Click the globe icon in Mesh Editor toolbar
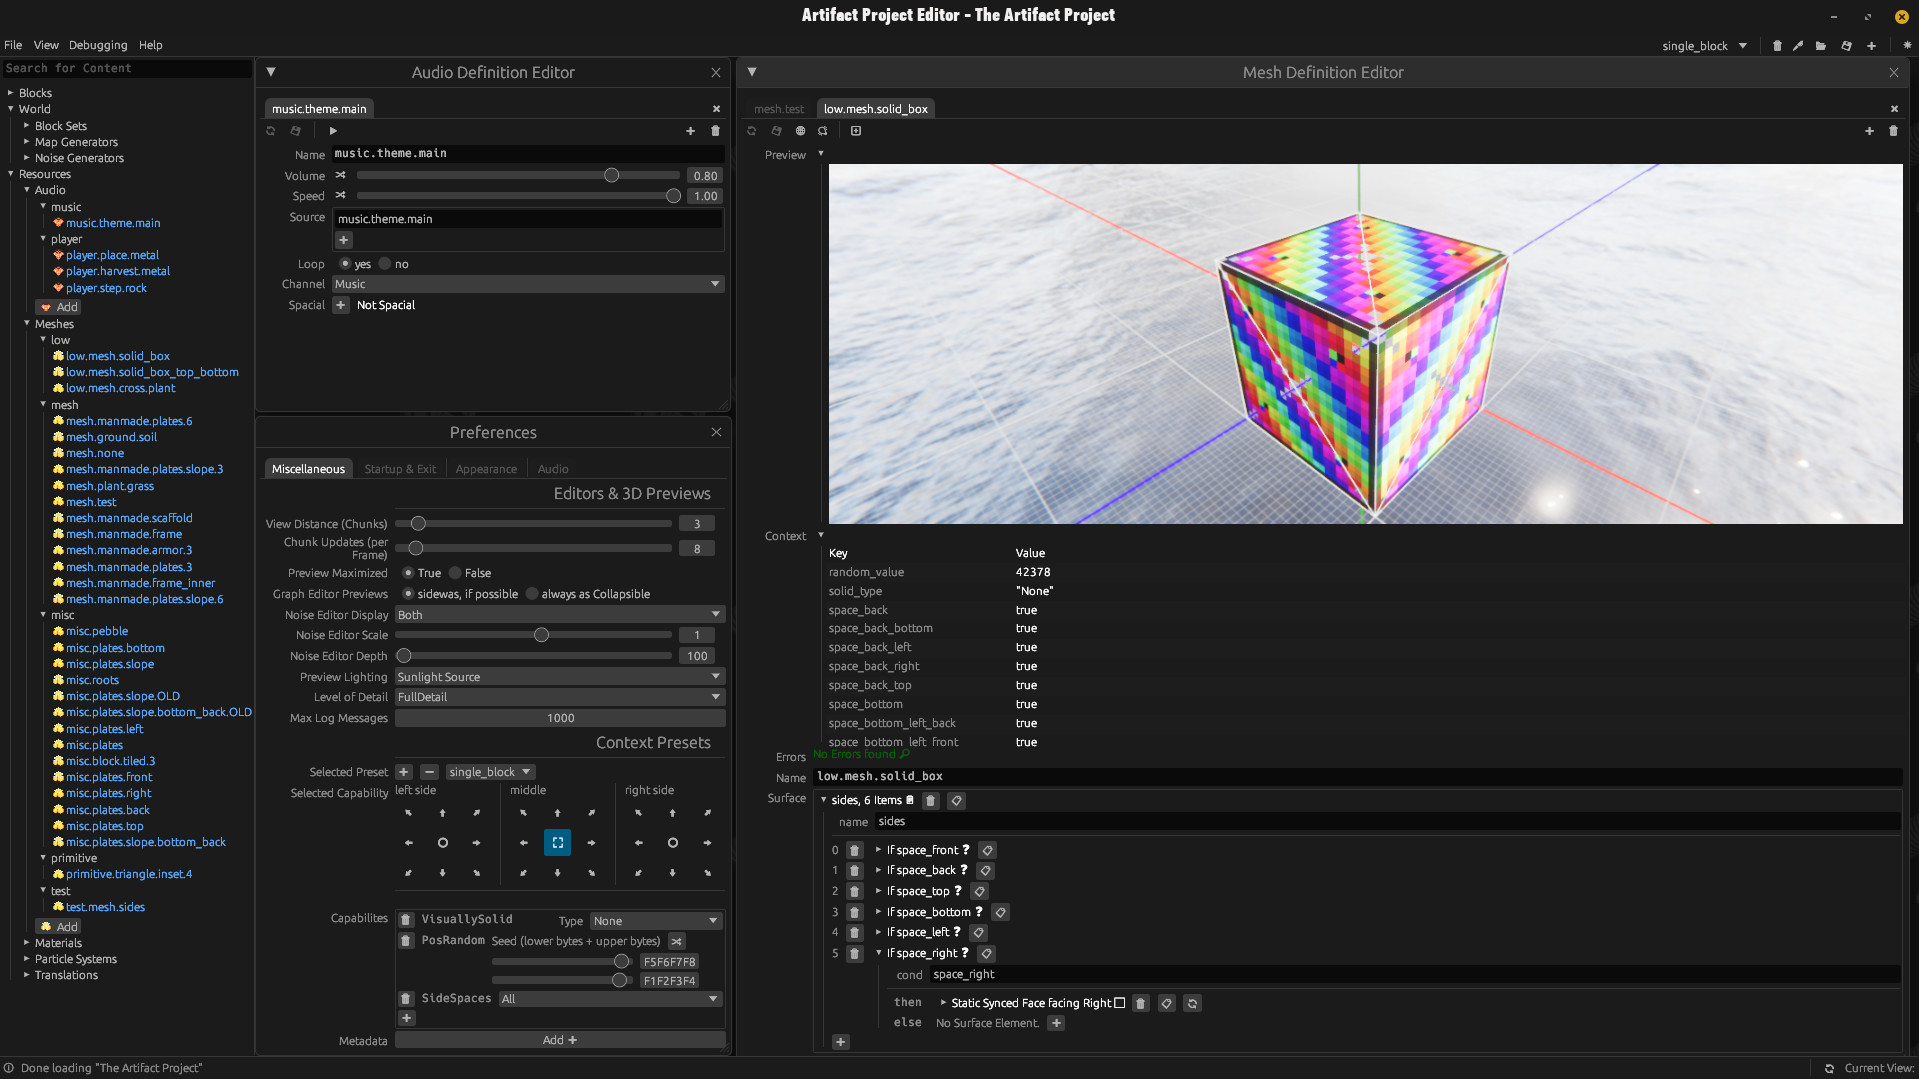Screen dimensions: 1919x1079 (800, 131)
